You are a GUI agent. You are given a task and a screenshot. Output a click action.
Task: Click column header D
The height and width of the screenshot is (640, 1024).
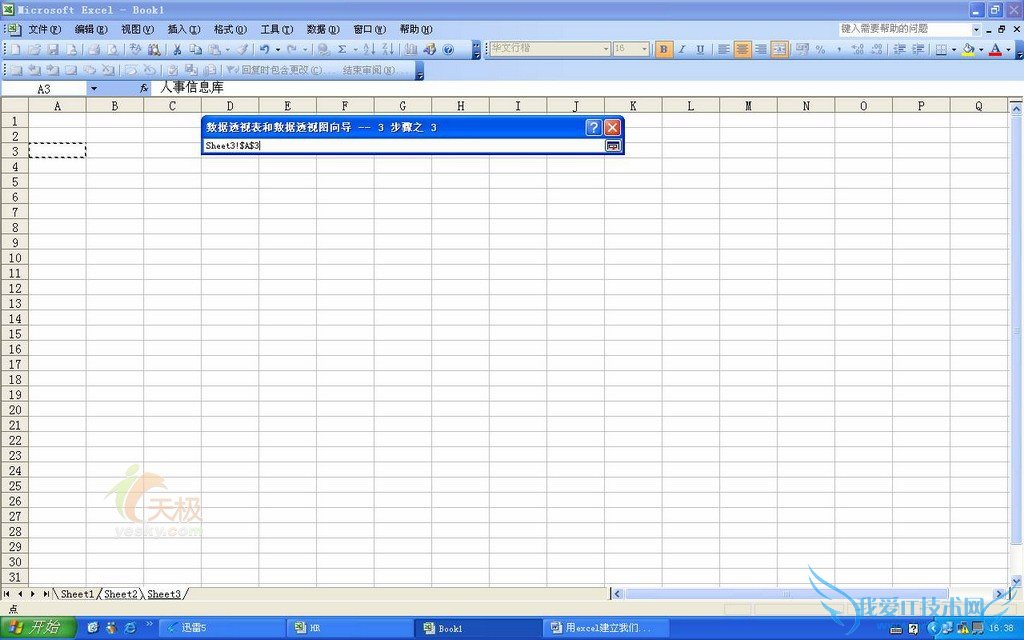[230, 106]
